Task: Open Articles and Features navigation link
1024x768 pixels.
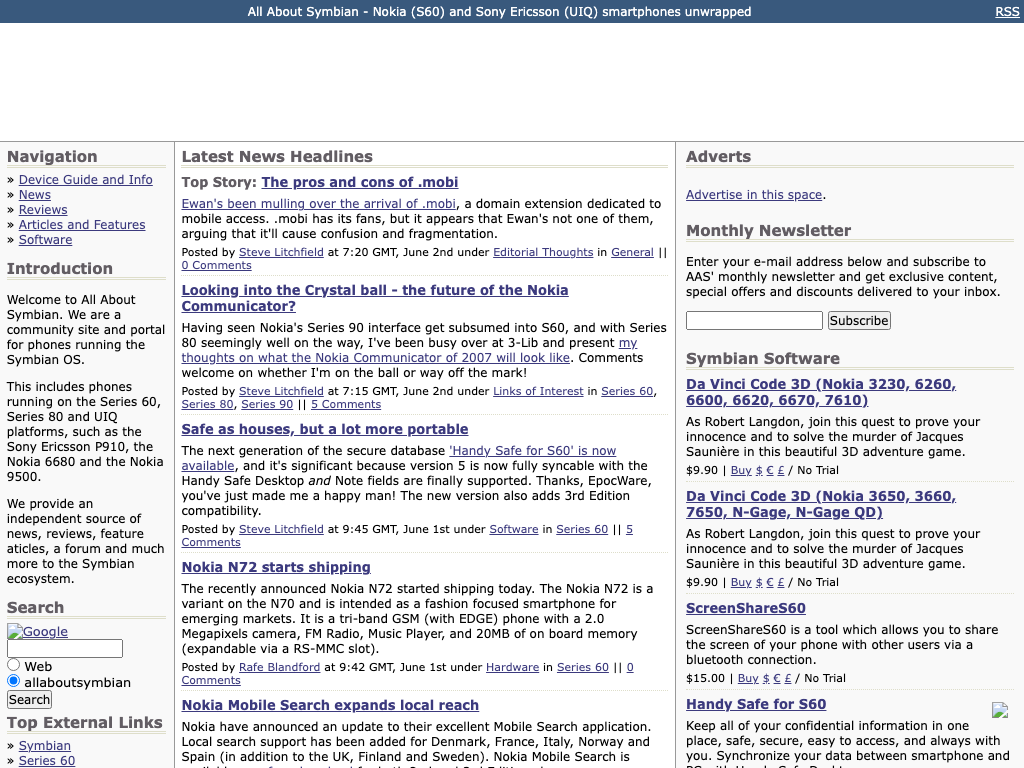Action: point(82,225)
